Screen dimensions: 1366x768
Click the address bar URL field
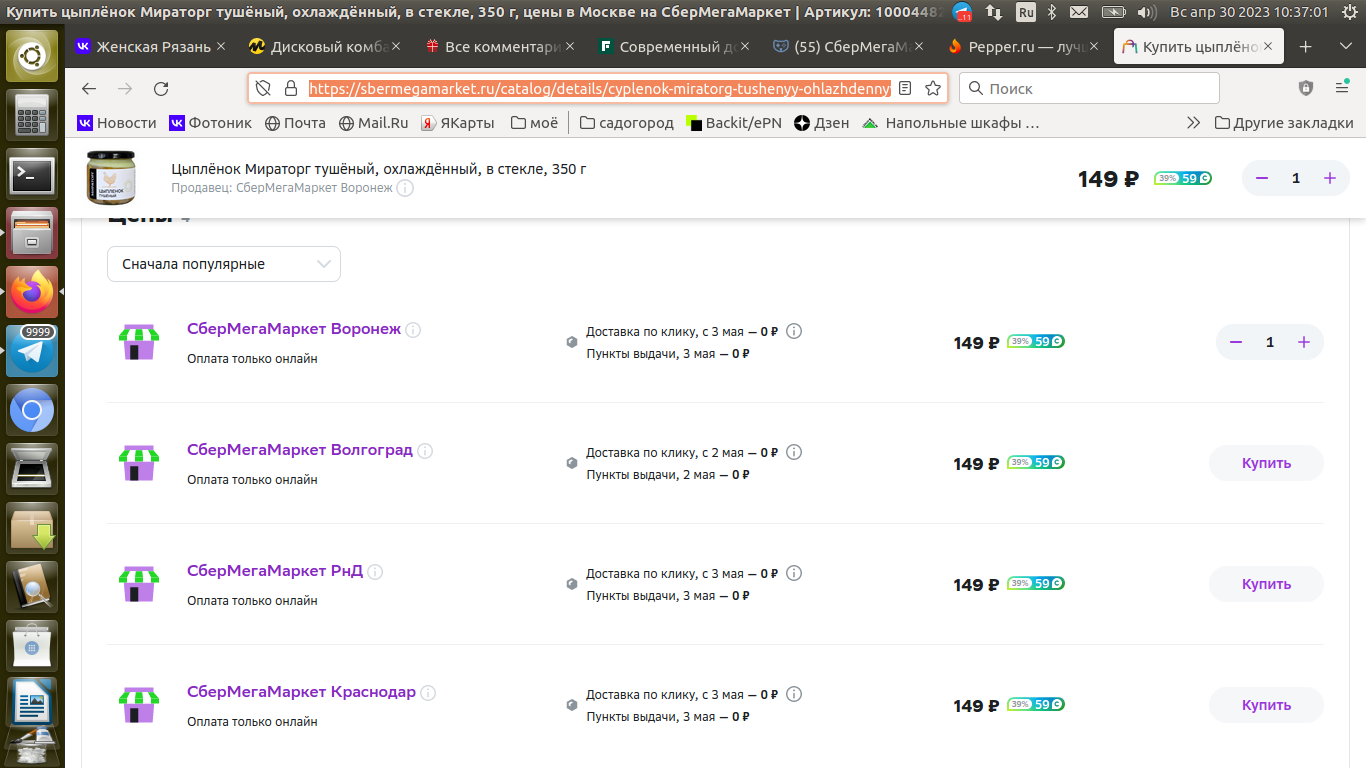pos(599,88)
